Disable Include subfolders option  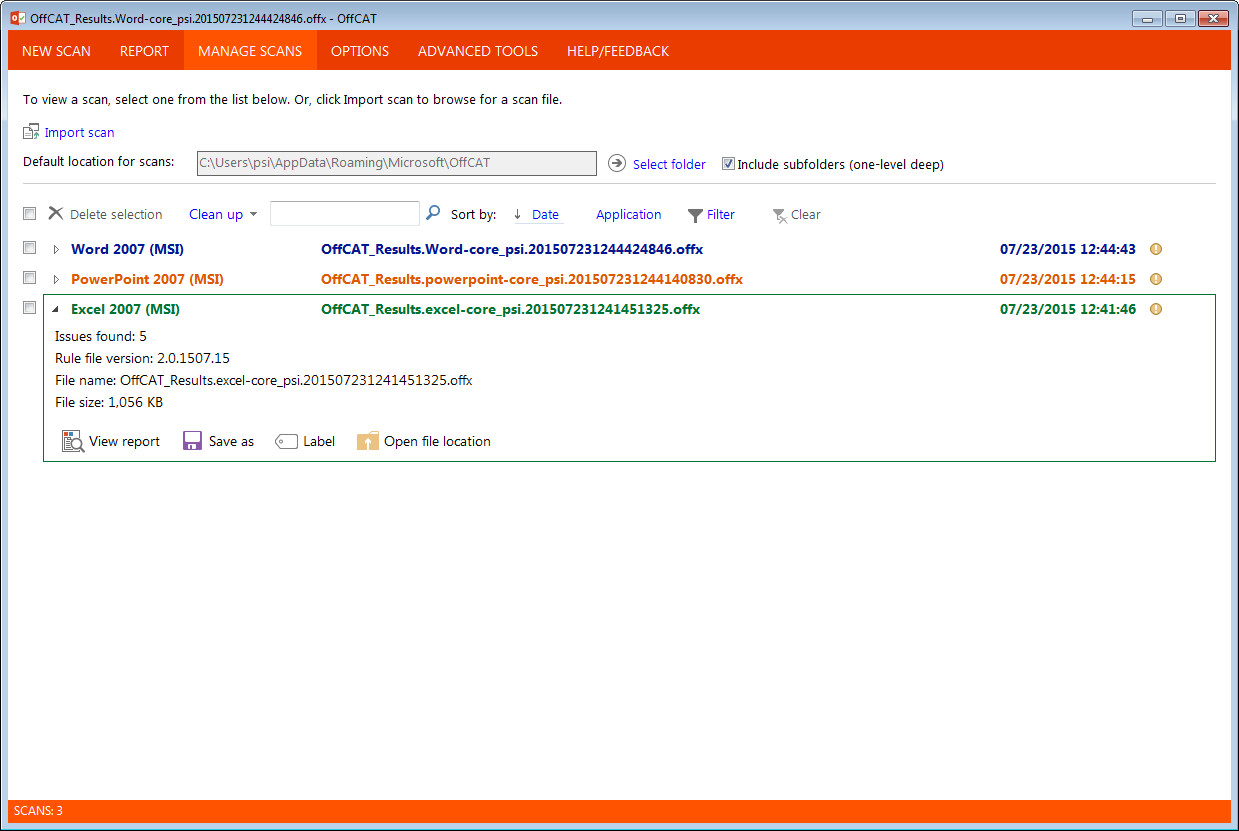tap(728, 163)
